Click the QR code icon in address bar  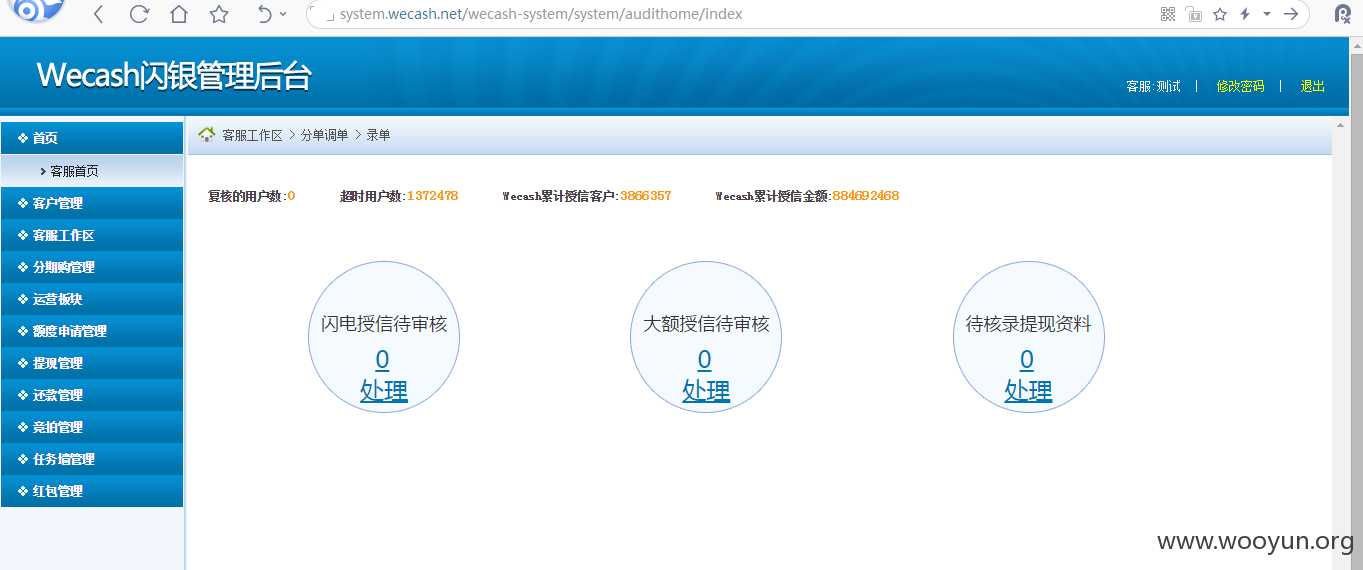point(1167,14)
